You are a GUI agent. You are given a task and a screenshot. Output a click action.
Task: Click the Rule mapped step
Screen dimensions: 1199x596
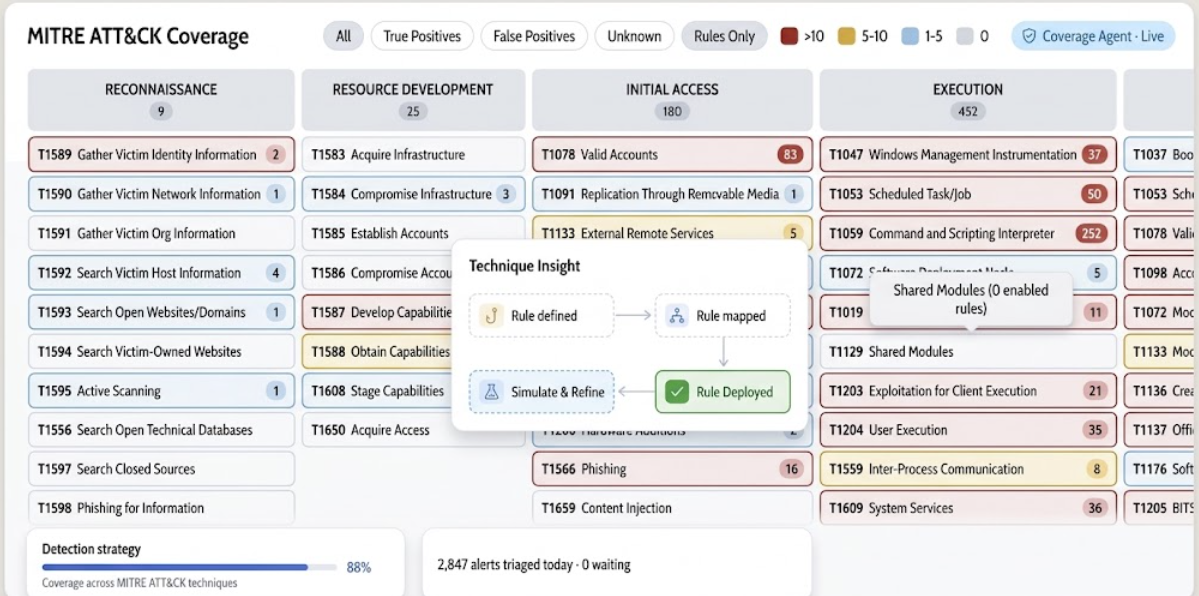click(723, 315)
